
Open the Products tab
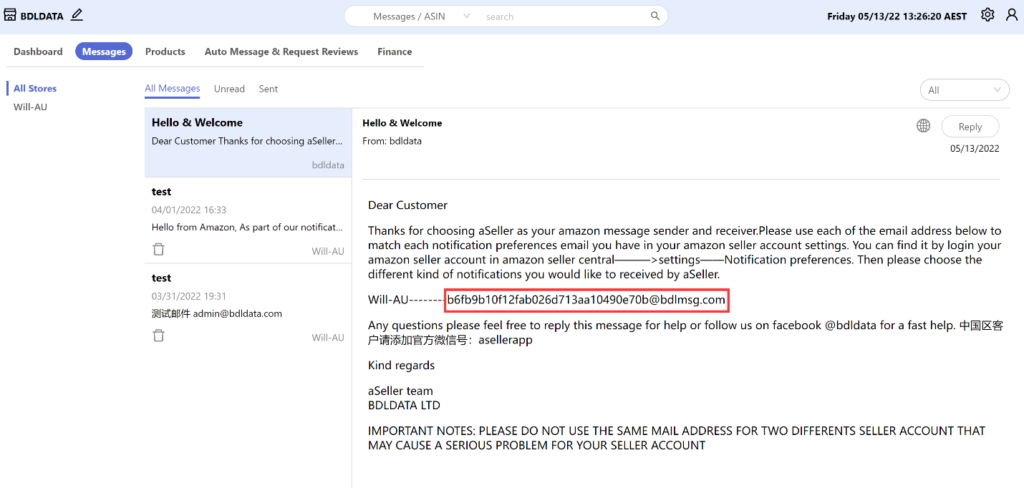coord(165,52)
